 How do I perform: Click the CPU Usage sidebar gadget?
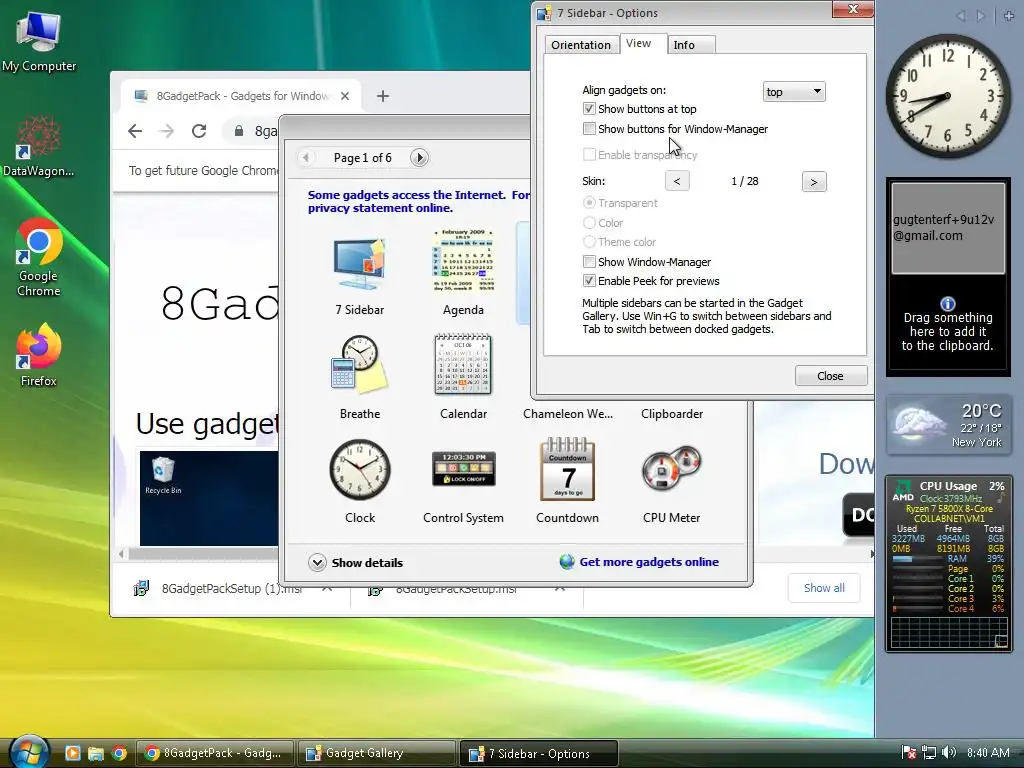tap(948, 564)
